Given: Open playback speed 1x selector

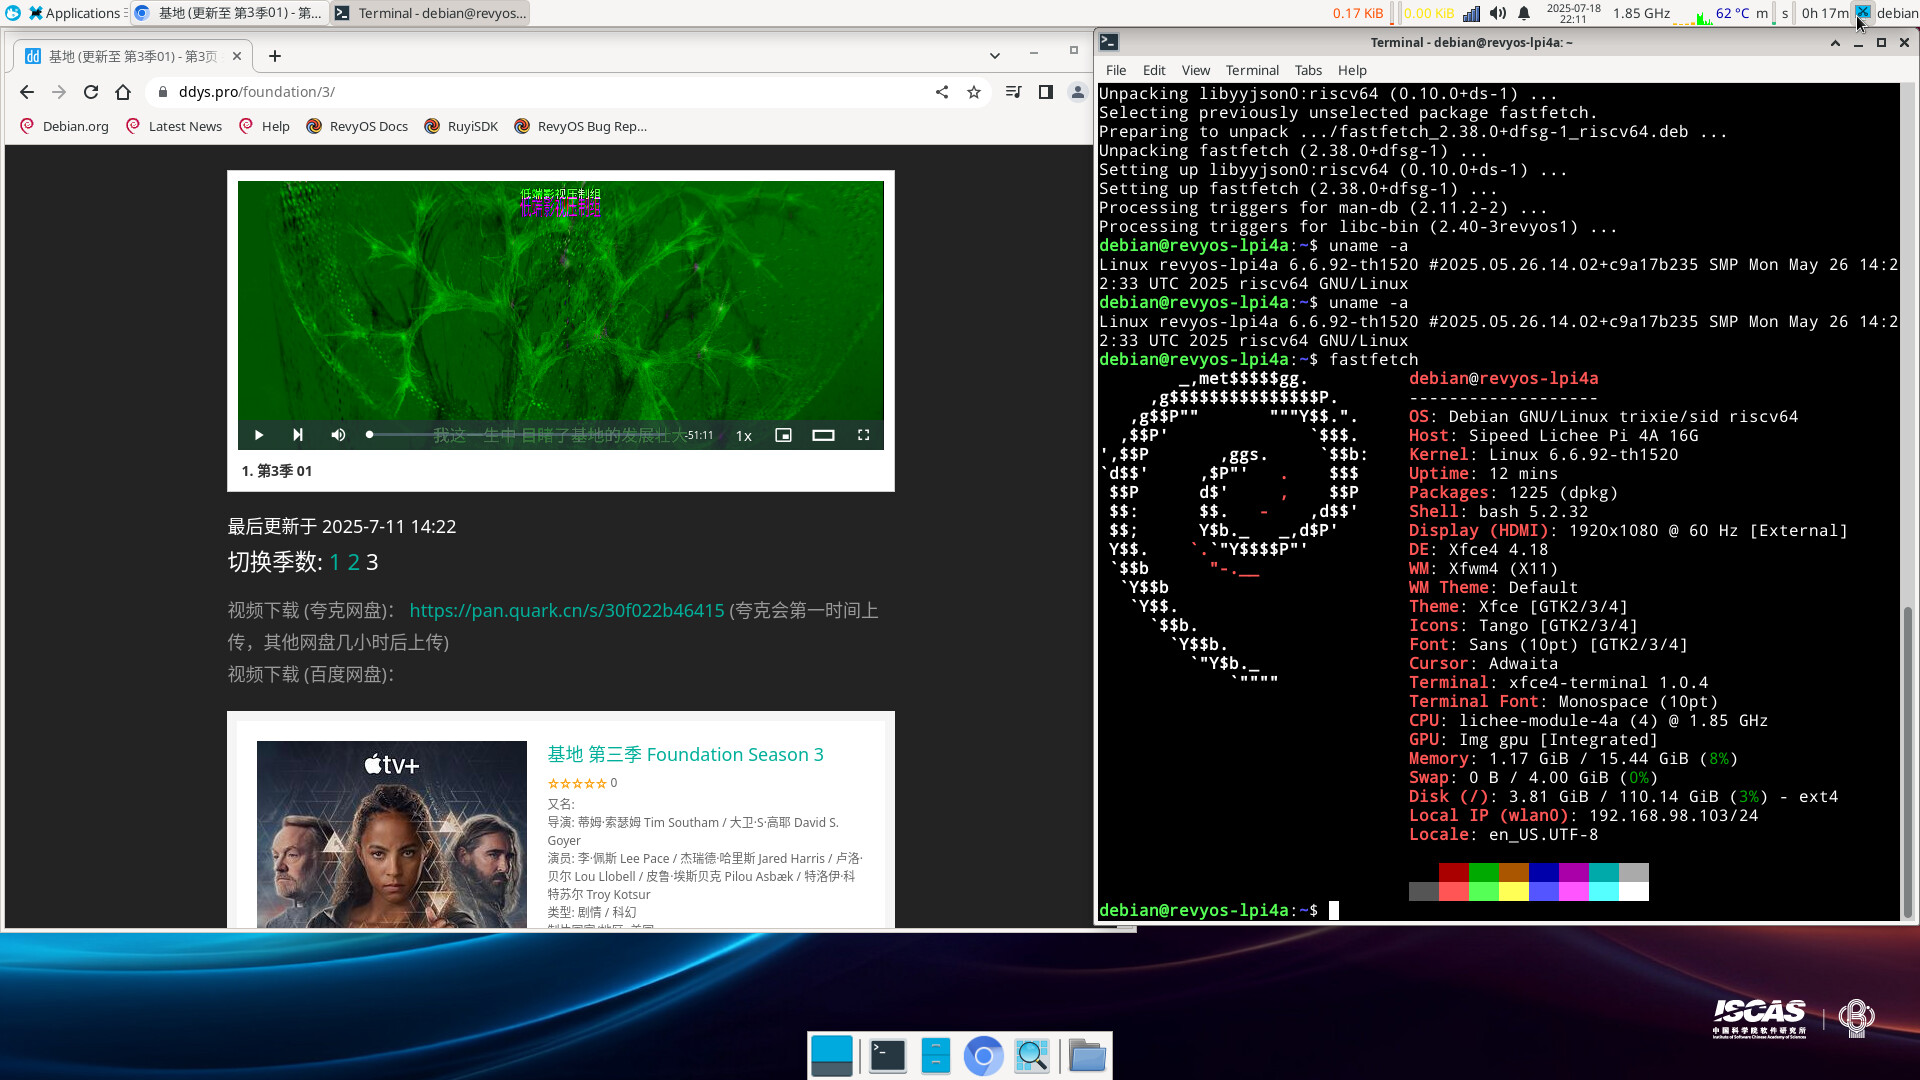Looking at the screenshot, I should tap(744, 436).
